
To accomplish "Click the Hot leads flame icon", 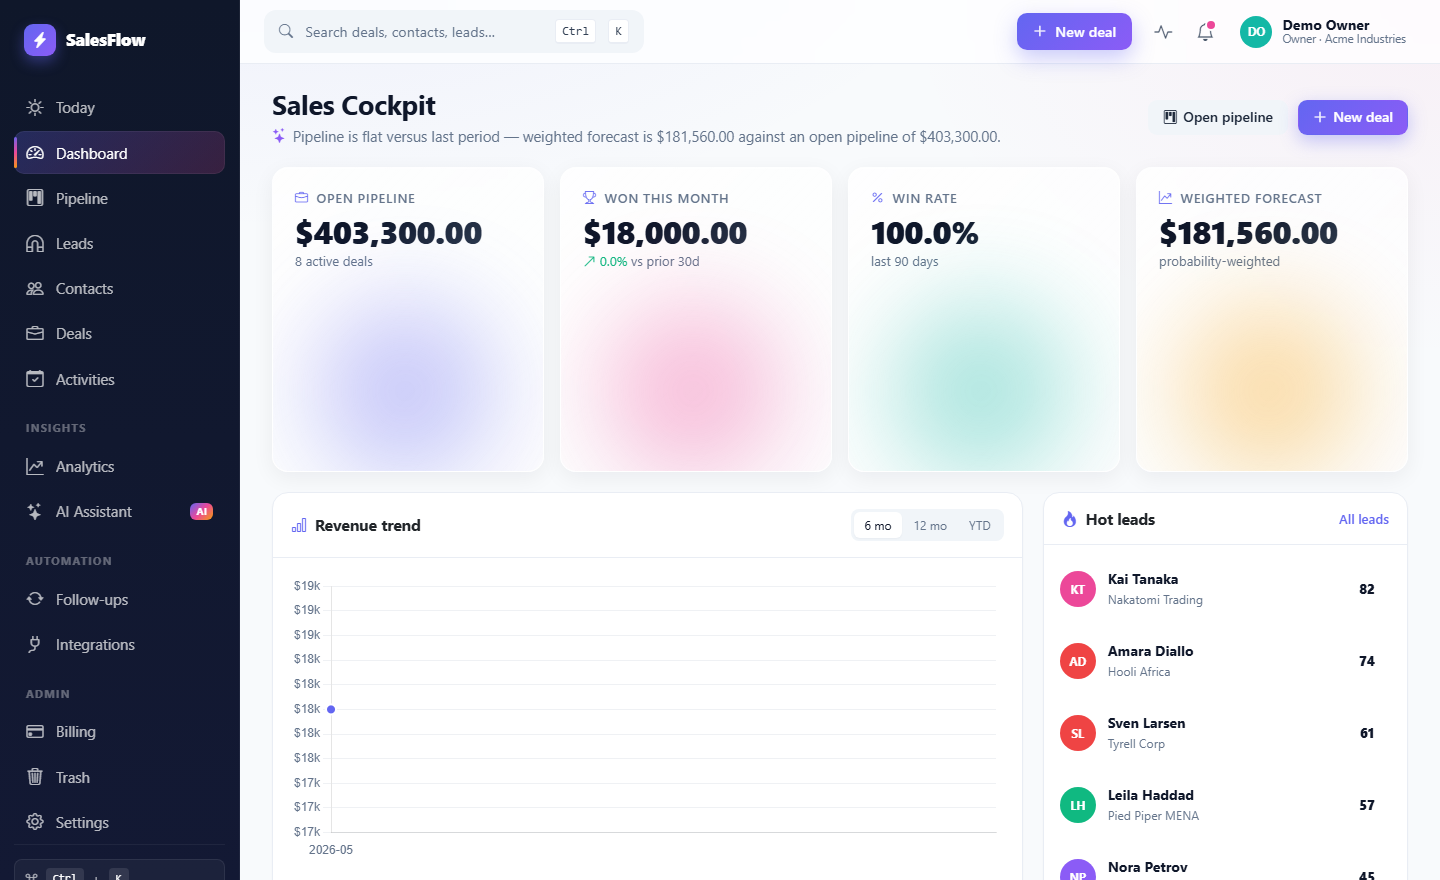I will (1070, 519).
